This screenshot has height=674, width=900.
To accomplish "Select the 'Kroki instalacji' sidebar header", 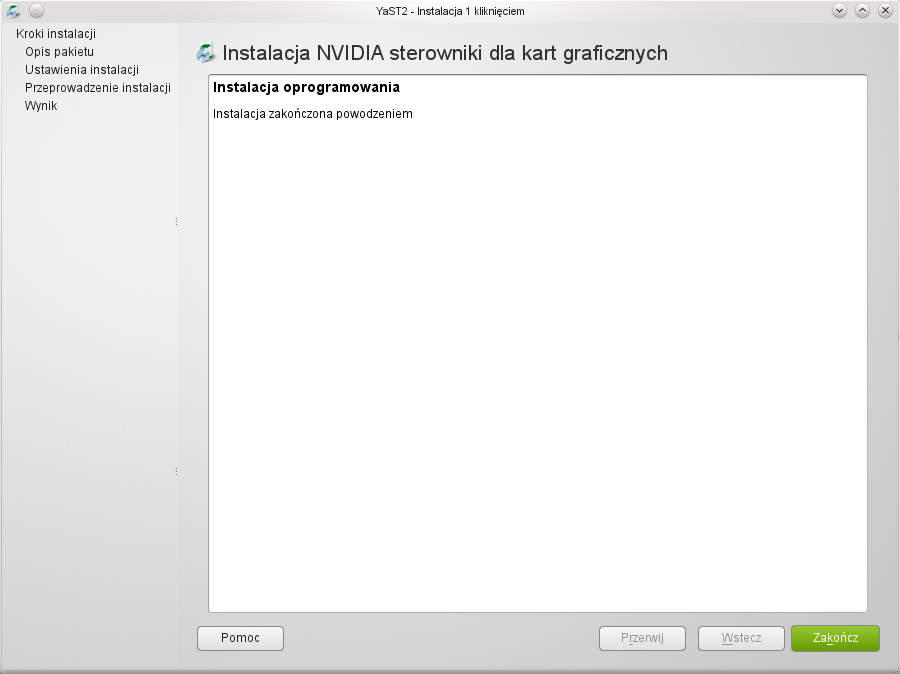I will (x=56, y=34).
